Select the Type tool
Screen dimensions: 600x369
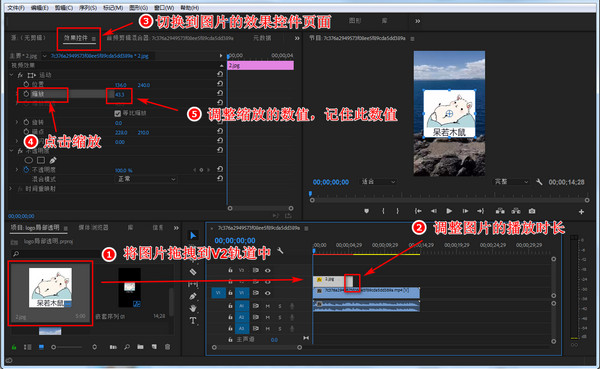coord(193,321)
